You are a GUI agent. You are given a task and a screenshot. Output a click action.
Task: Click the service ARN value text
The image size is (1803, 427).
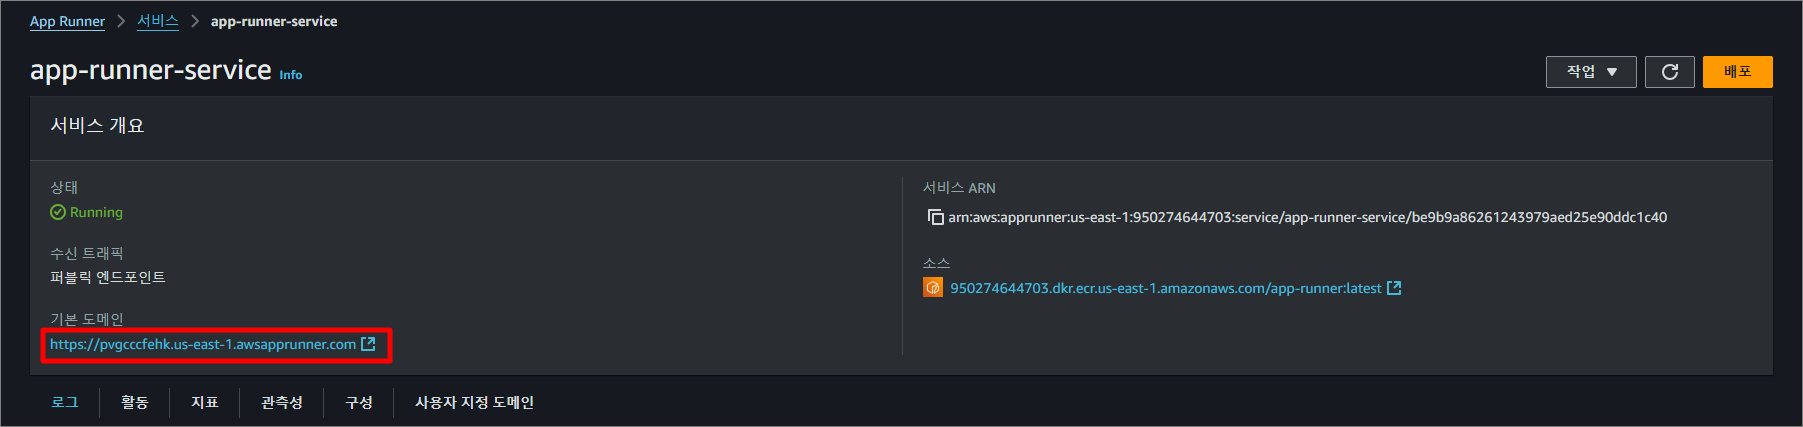click(x=1308, y=217)
